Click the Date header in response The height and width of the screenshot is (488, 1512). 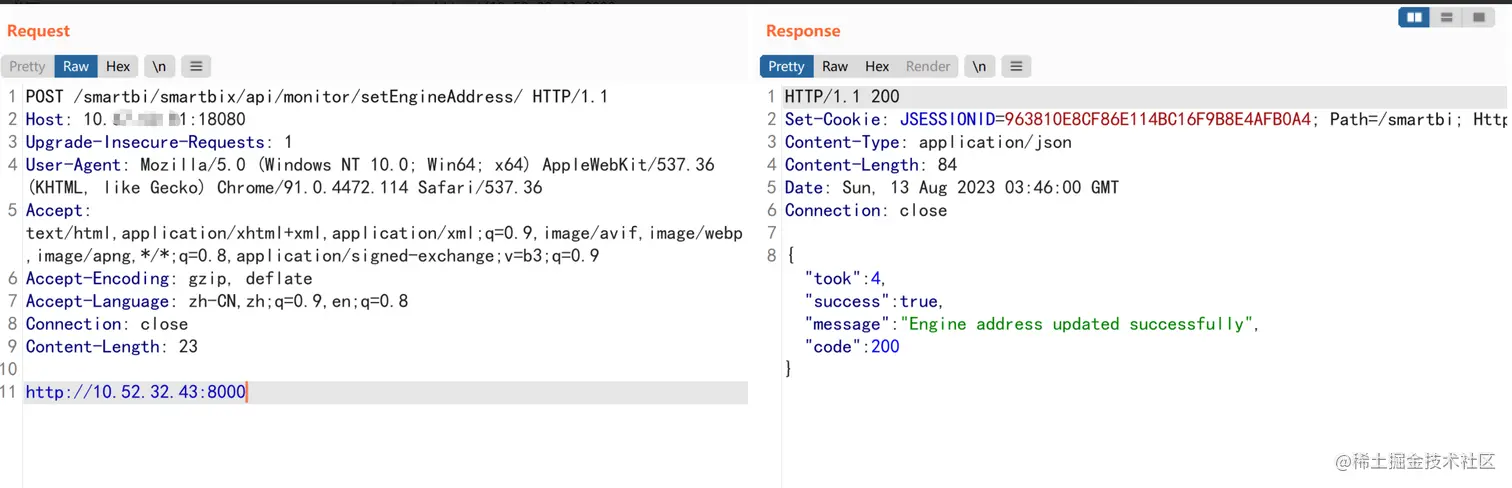click(x=952, y=188)
